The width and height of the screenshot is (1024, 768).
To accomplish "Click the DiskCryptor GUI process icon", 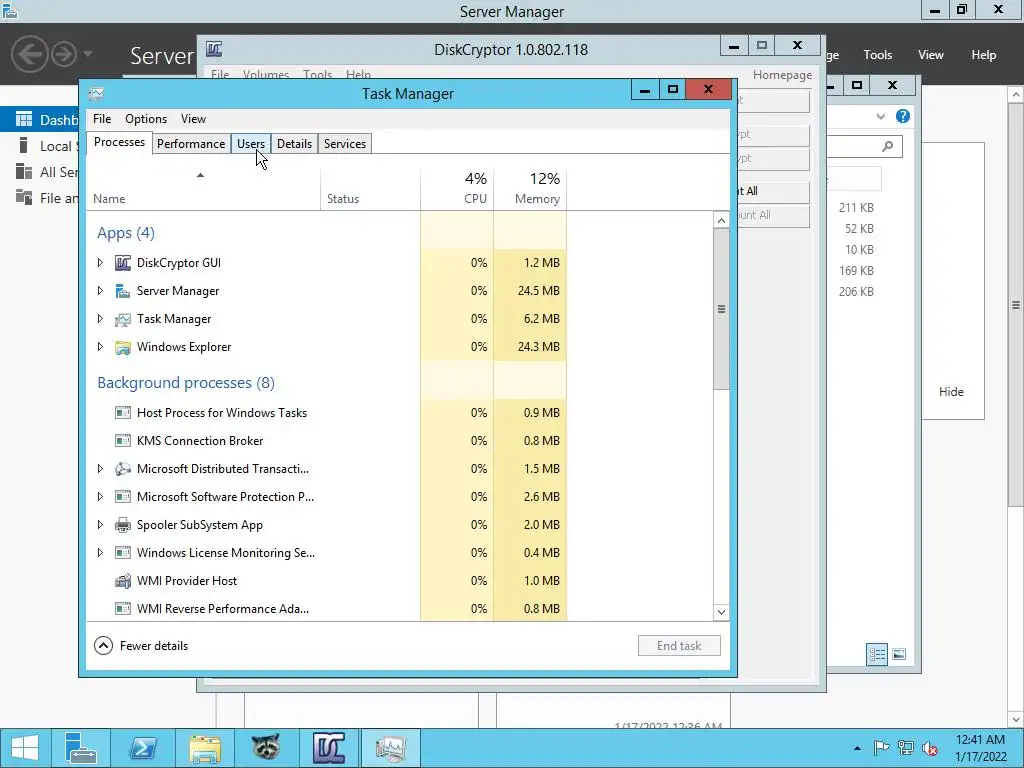I will click(x=123, y=263).
